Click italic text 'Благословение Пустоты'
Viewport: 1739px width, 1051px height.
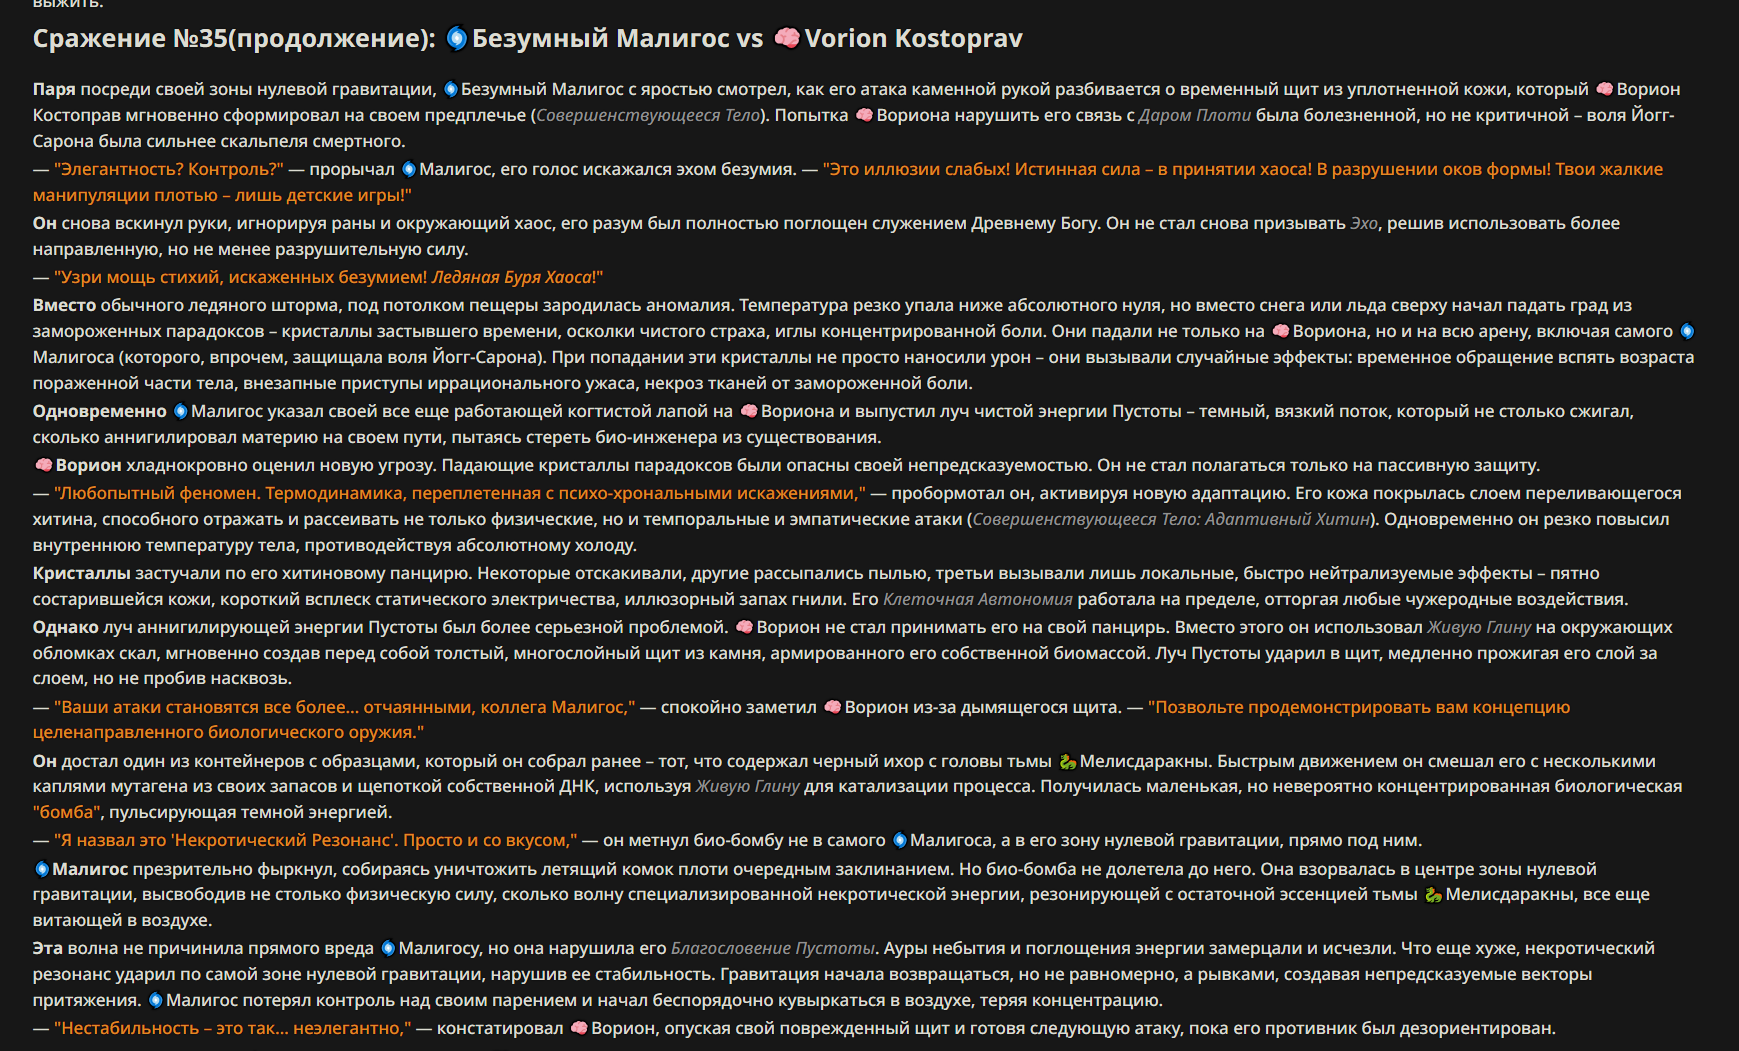tap(773, 948)
